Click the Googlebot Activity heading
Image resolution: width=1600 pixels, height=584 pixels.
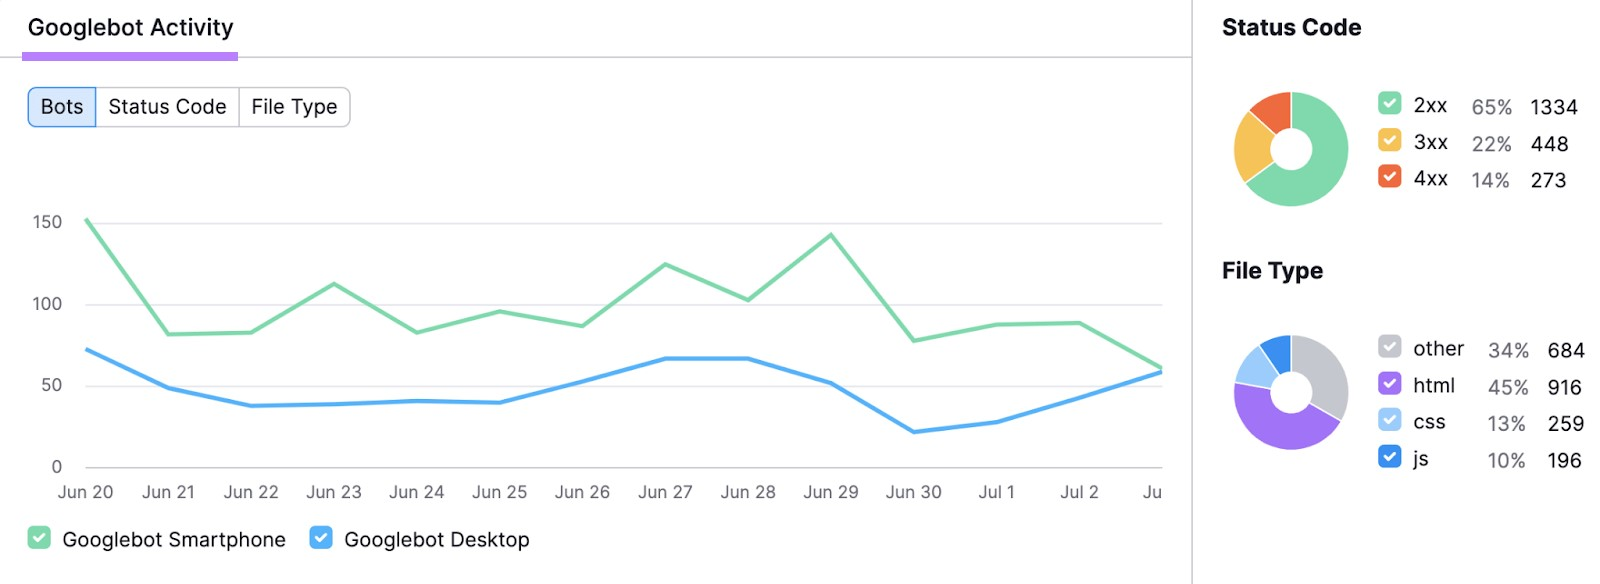[131, 28]
